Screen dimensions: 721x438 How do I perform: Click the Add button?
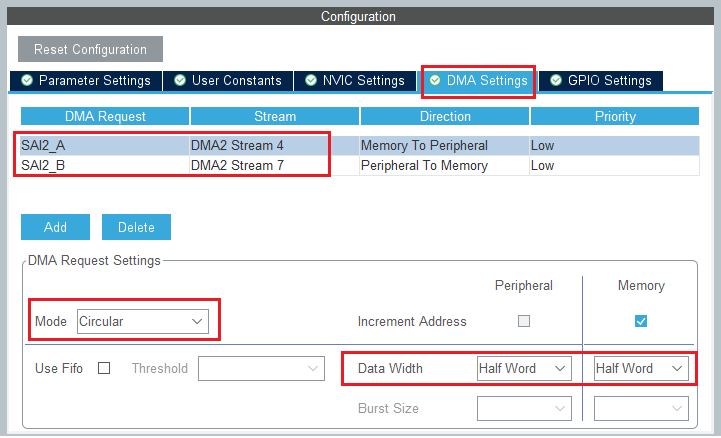tap(56, 227)
